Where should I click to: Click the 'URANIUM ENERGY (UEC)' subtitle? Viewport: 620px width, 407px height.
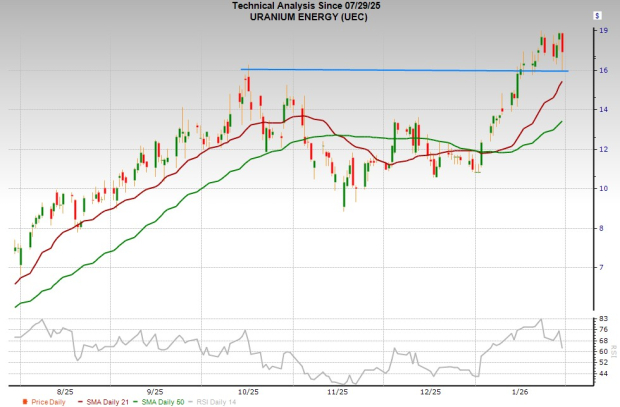(308, 17)
